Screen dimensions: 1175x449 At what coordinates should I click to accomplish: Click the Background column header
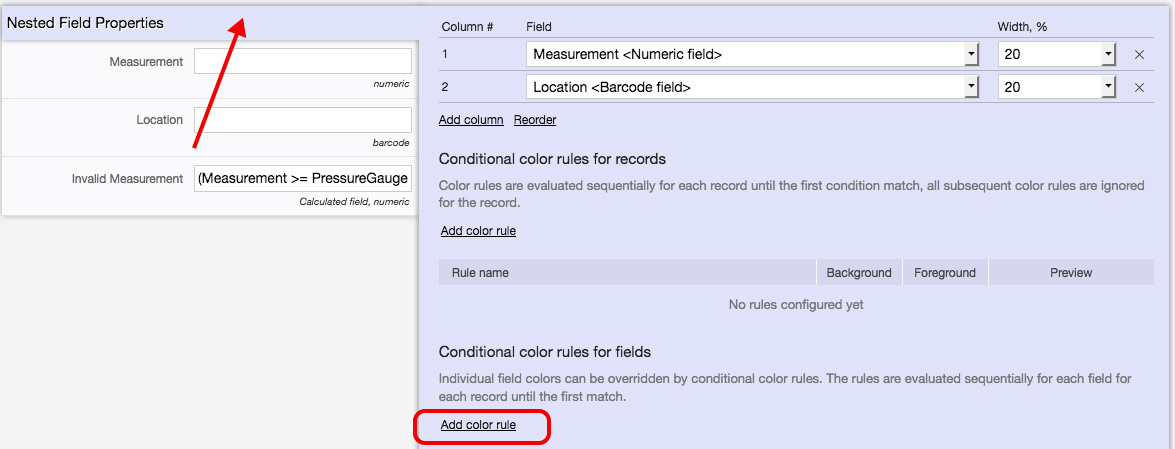pyautogui.click(x=858, y=273)
